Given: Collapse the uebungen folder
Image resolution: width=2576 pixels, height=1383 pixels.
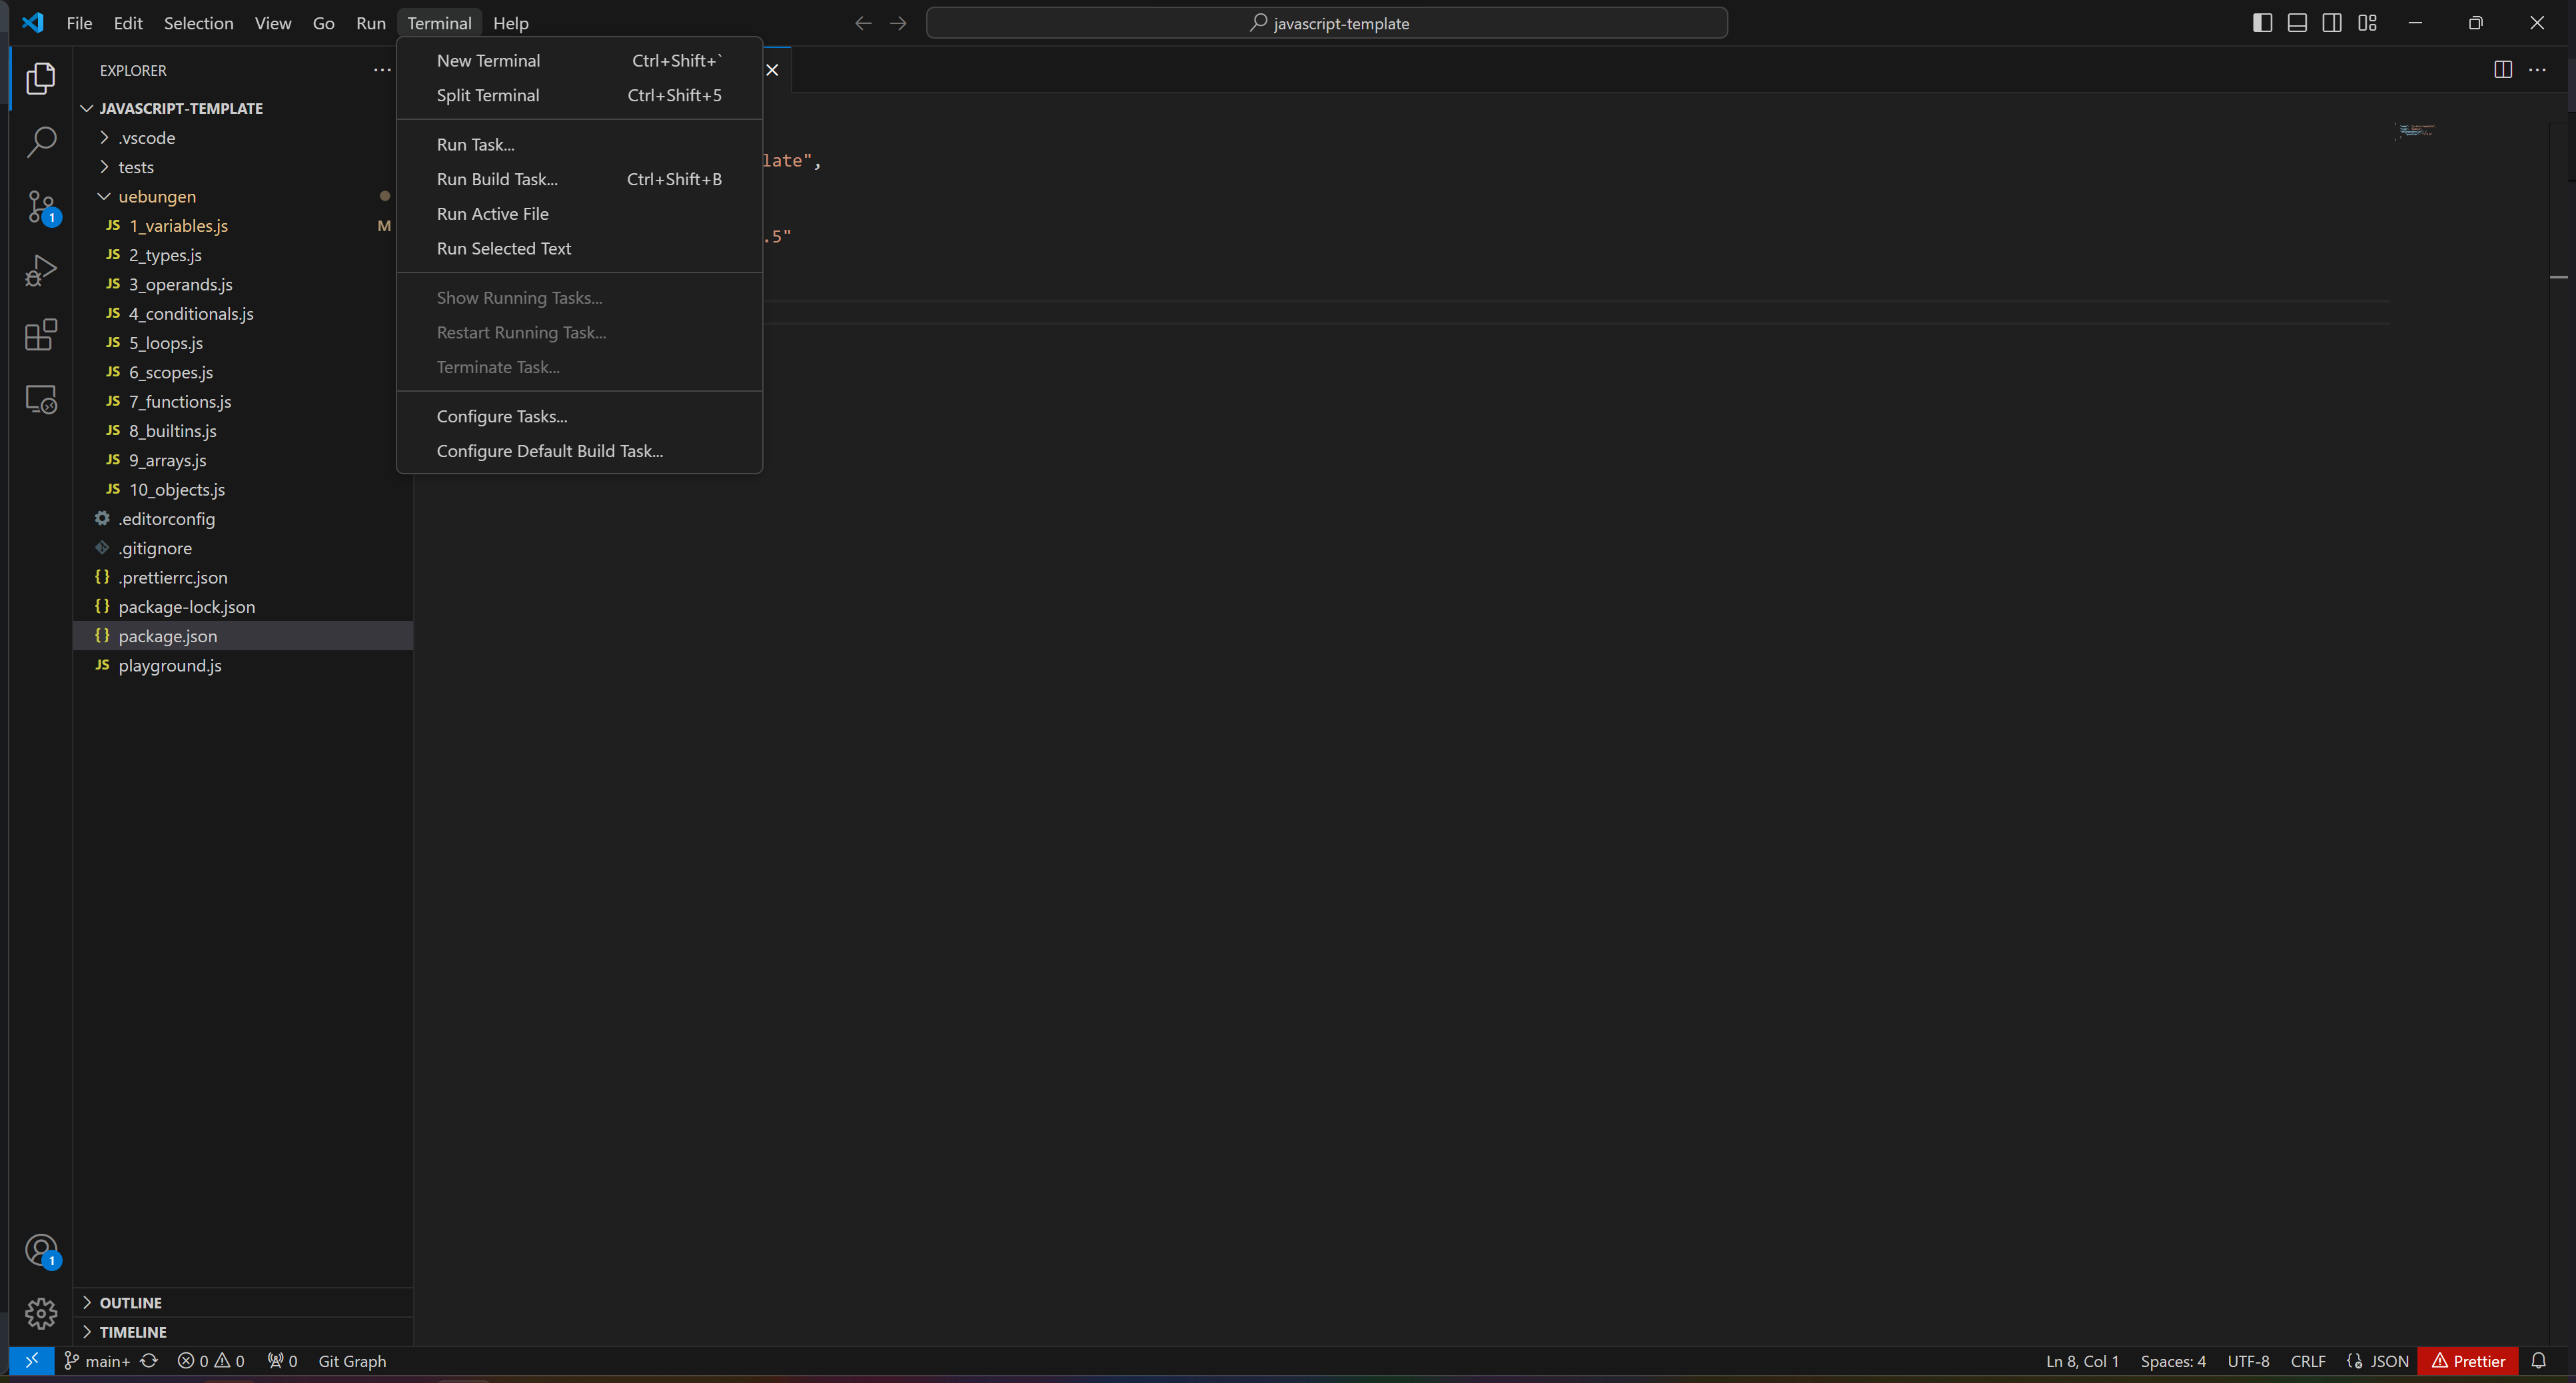Looking at the screenshot, I should click(x=156, y=196).
